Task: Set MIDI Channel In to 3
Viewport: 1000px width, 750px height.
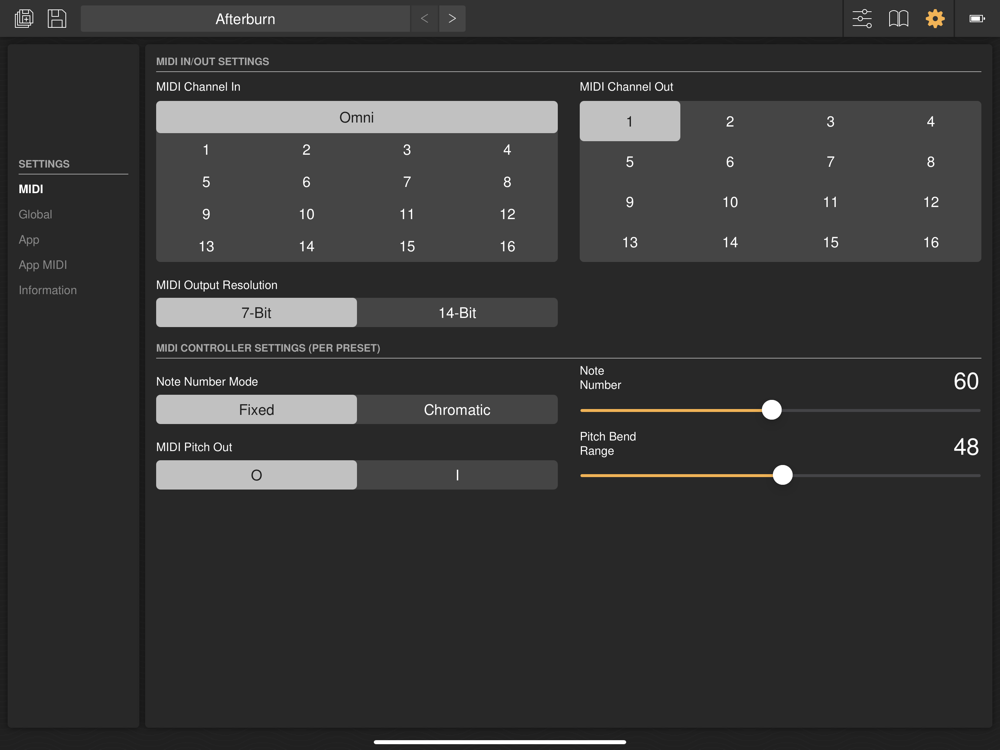Action: point(407,150)
